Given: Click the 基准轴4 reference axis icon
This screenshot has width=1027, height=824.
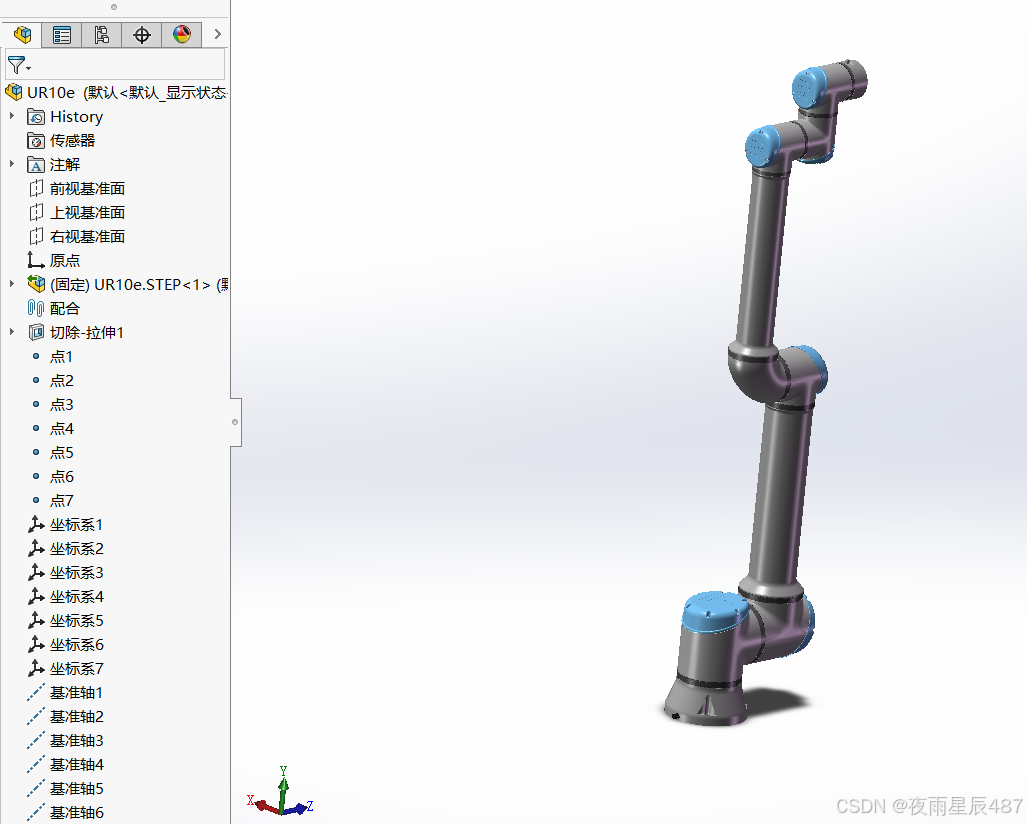Looking at the screenshot, I should pos(36,764).
